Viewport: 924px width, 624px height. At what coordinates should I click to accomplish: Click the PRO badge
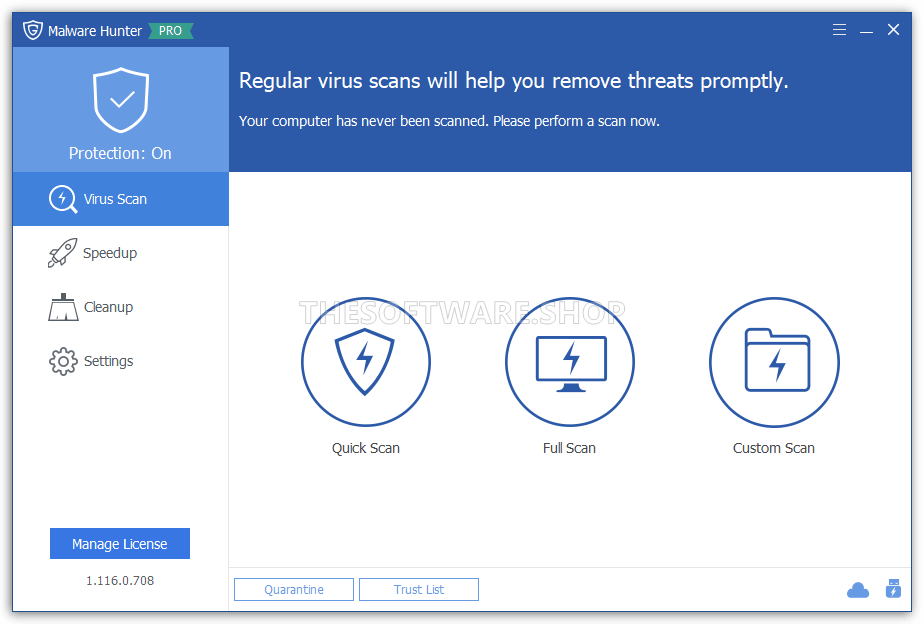(x=170, y=31)
